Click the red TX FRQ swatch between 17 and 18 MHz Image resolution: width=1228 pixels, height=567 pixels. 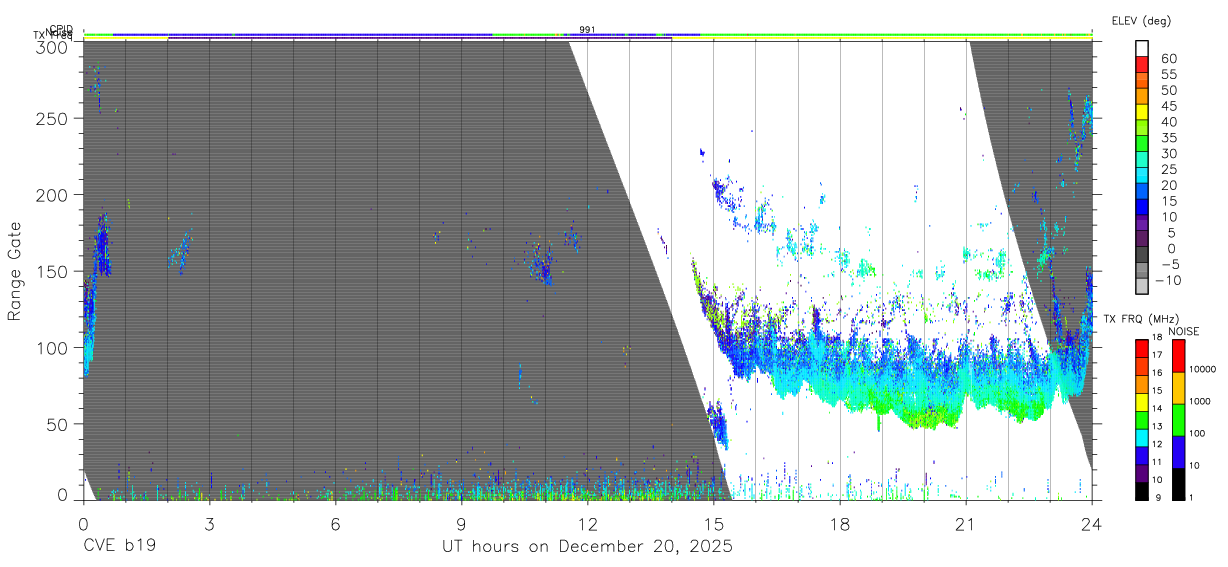(1141, 348)
